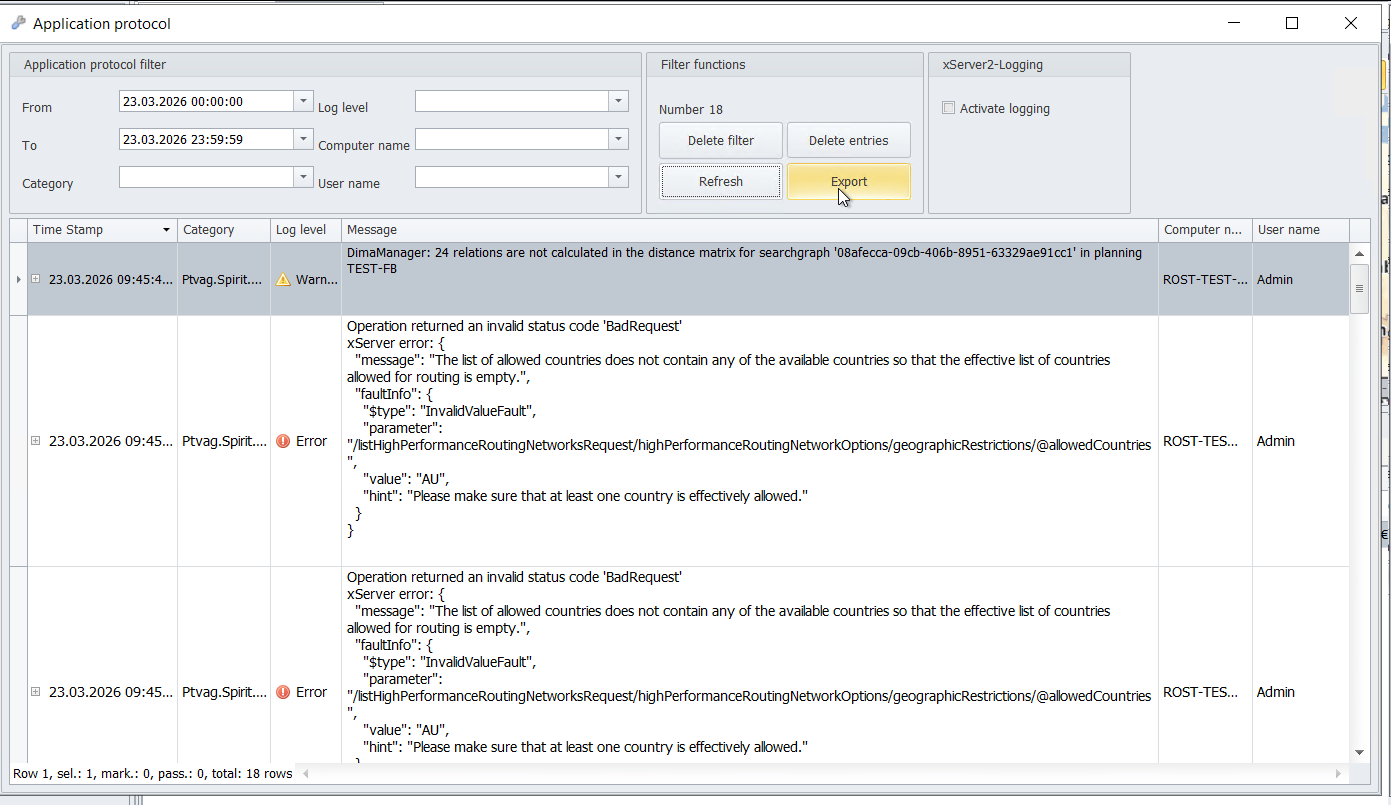Open Time Stamp column sort arrow

pyautogui.click(x=166, y=230)
